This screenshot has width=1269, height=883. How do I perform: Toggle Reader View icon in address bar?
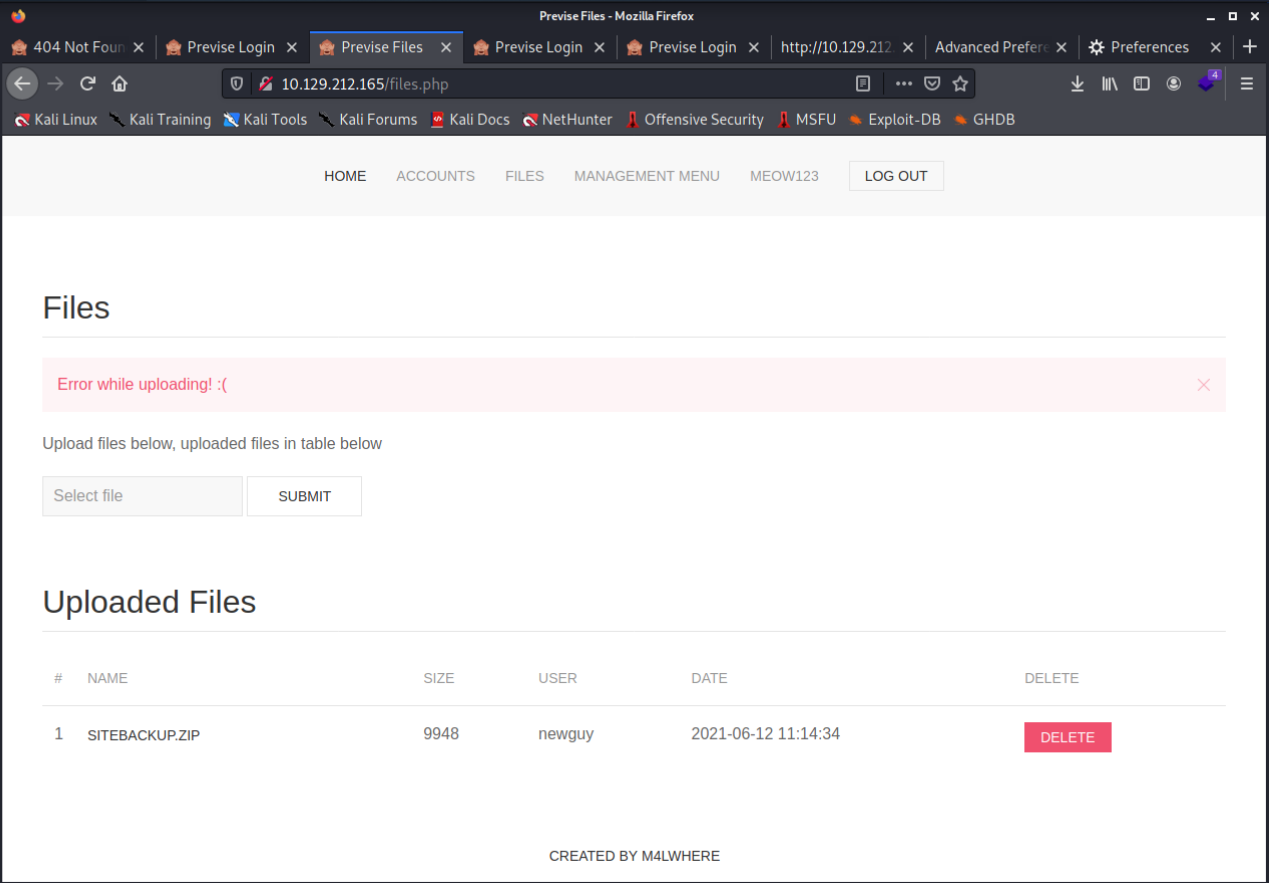(863, 84)
